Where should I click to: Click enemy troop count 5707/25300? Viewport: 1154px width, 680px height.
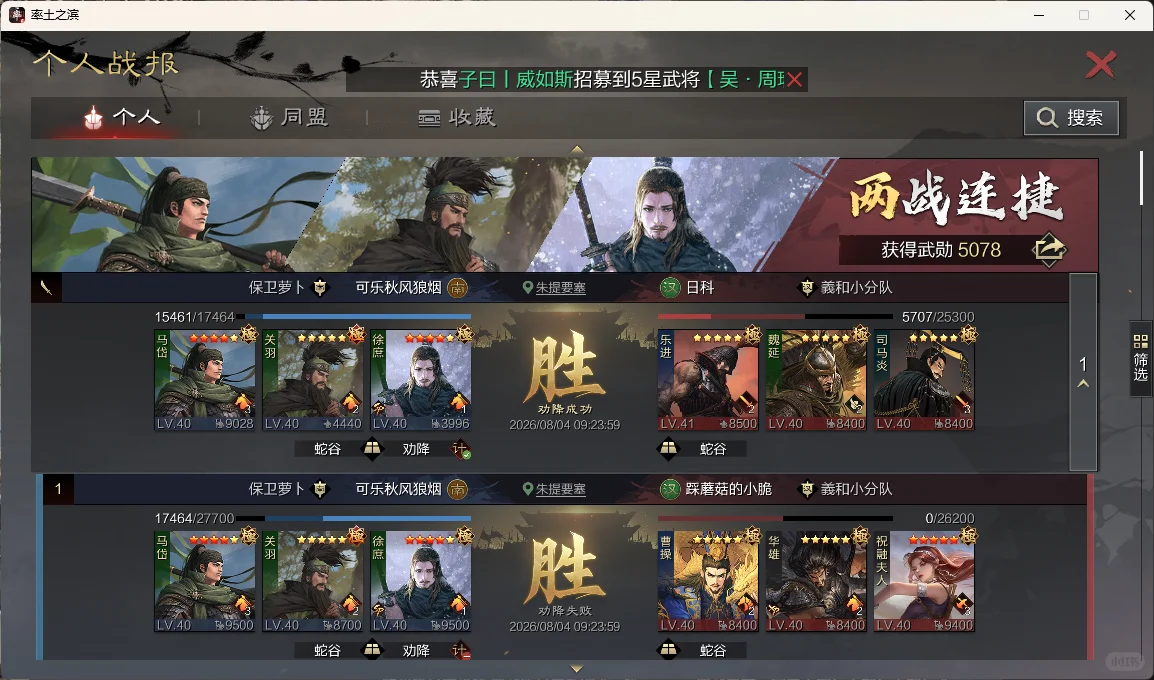click(x=938, y=317)
